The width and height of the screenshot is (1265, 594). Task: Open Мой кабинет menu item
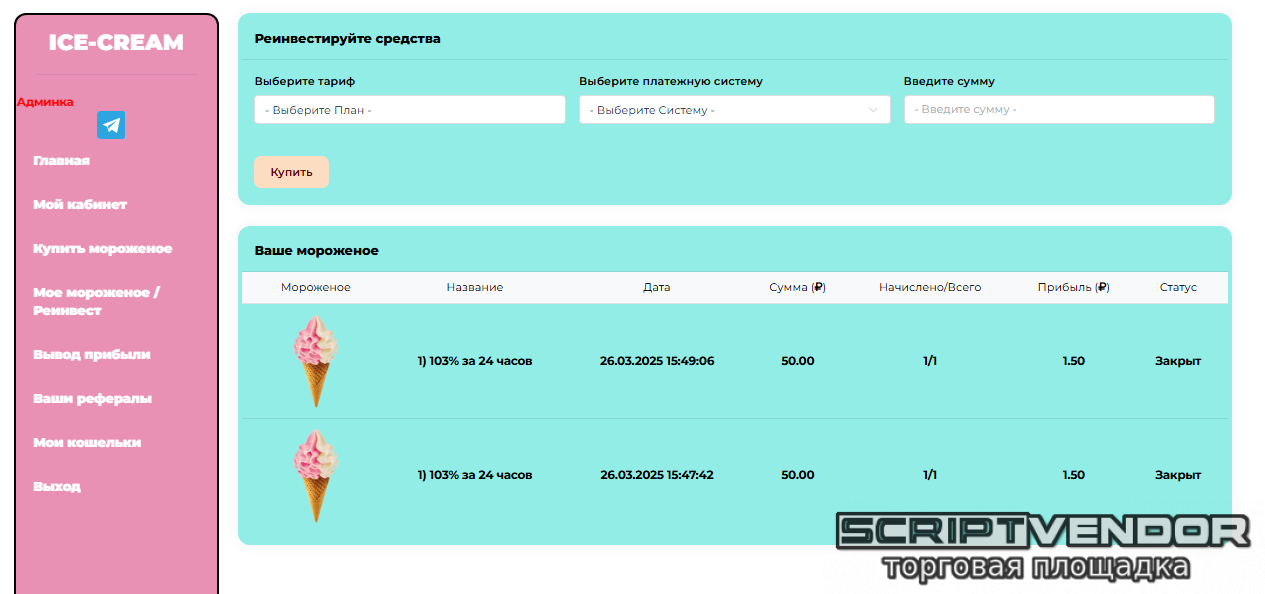click(80, 205)
